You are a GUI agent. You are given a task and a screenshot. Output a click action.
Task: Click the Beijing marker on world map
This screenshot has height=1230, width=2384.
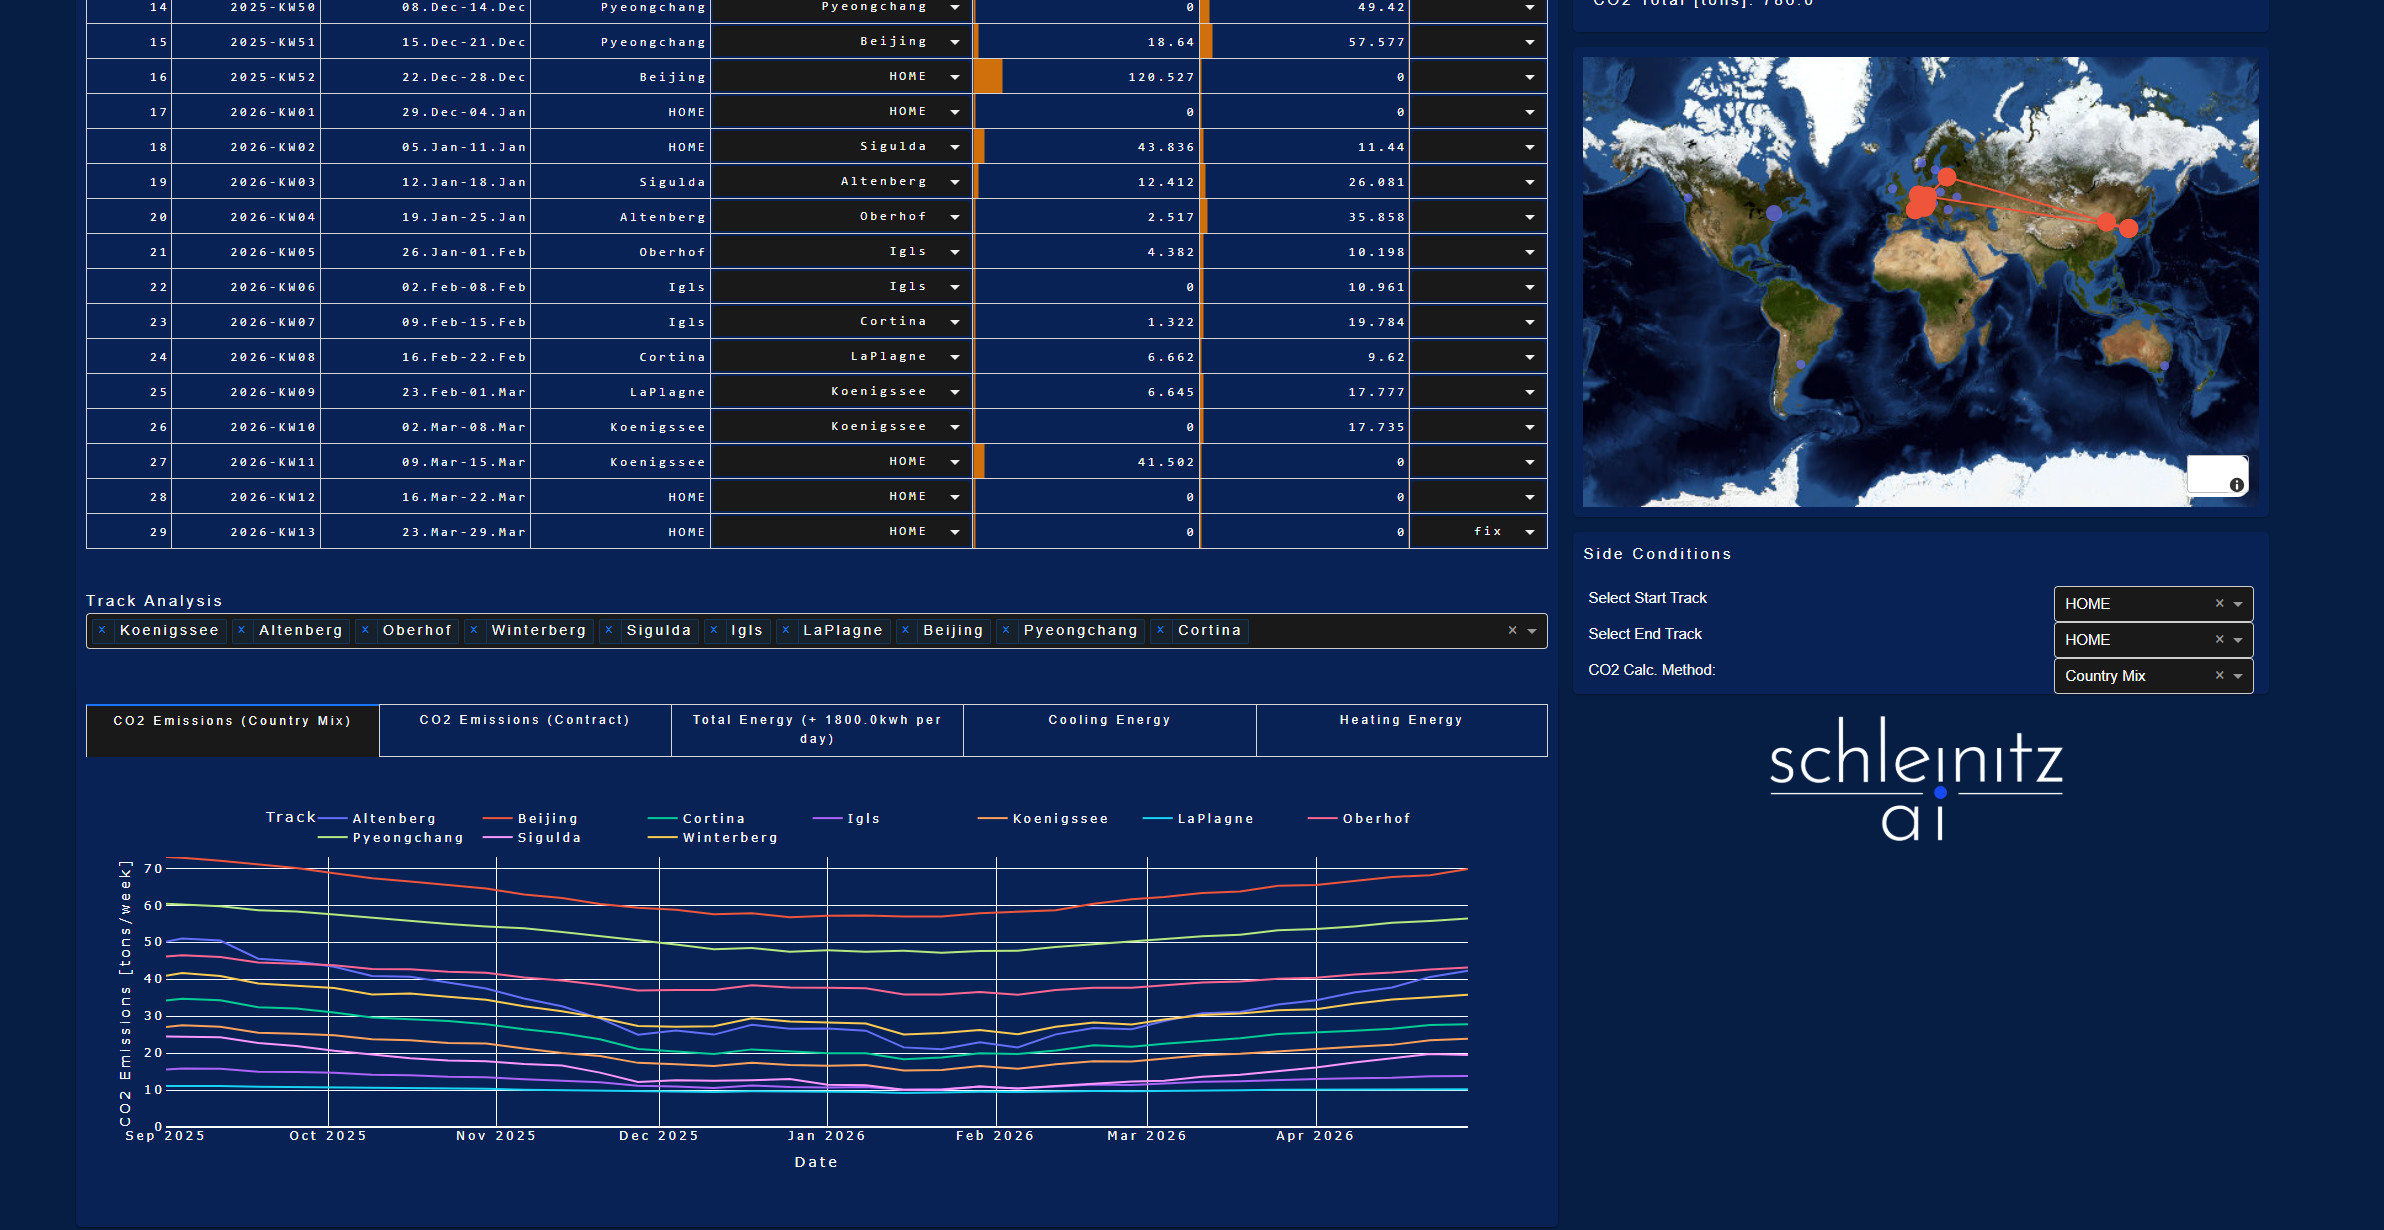pyautogui.click(x=2106, y=222)
